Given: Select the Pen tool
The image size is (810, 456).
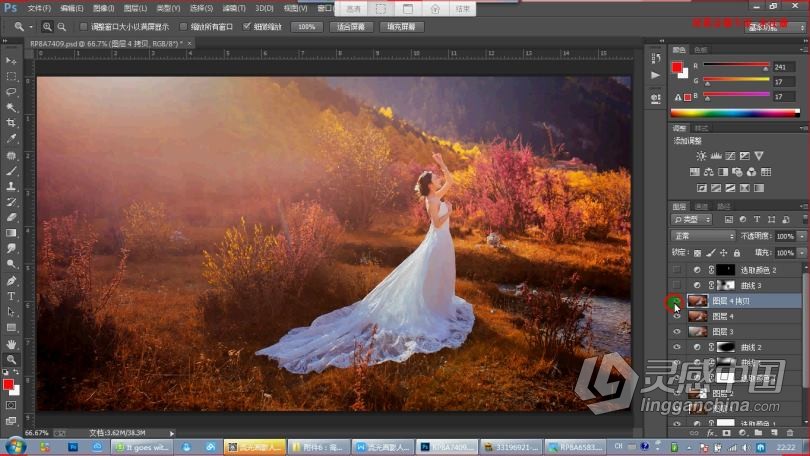Looking at the screenshot, I should [11, 280].
